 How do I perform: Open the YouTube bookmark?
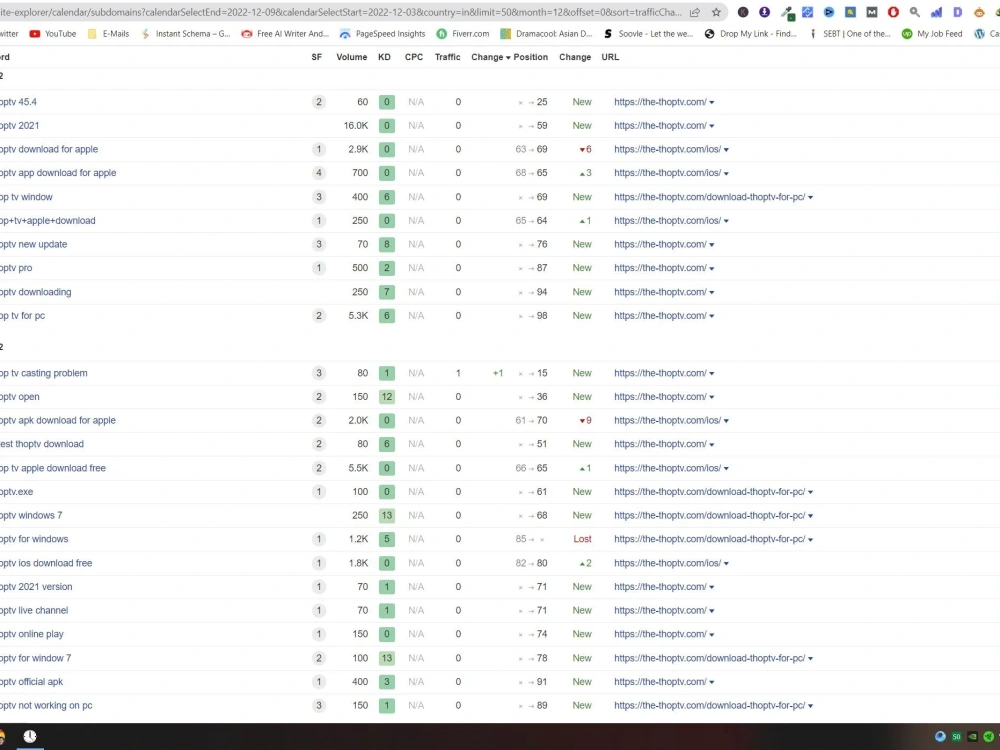[x=53, y=34]
